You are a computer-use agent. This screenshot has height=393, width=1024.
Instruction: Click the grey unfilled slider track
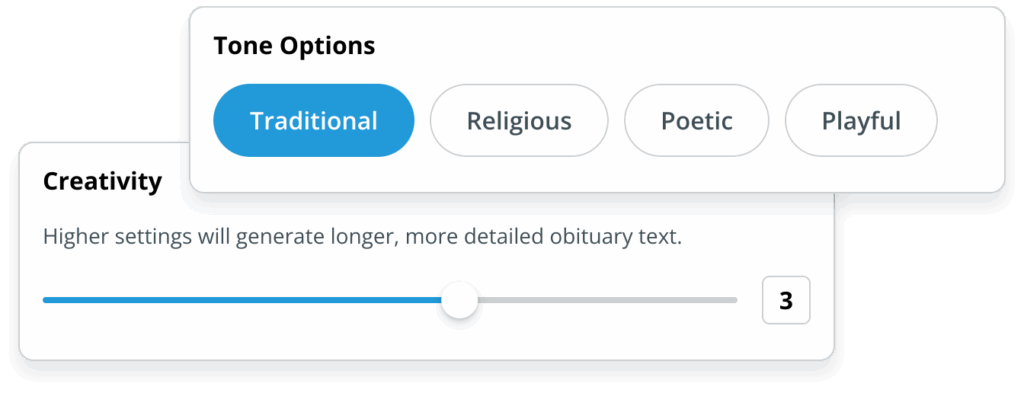click(607, 300)
